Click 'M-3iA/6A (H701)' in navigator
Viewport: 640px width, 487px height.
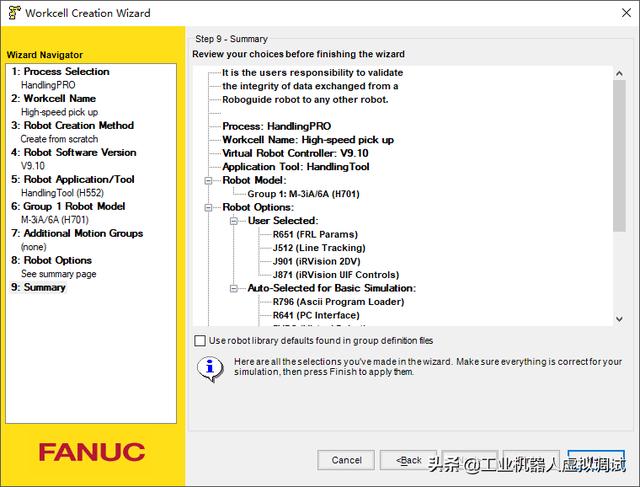[x=55, y=220]
